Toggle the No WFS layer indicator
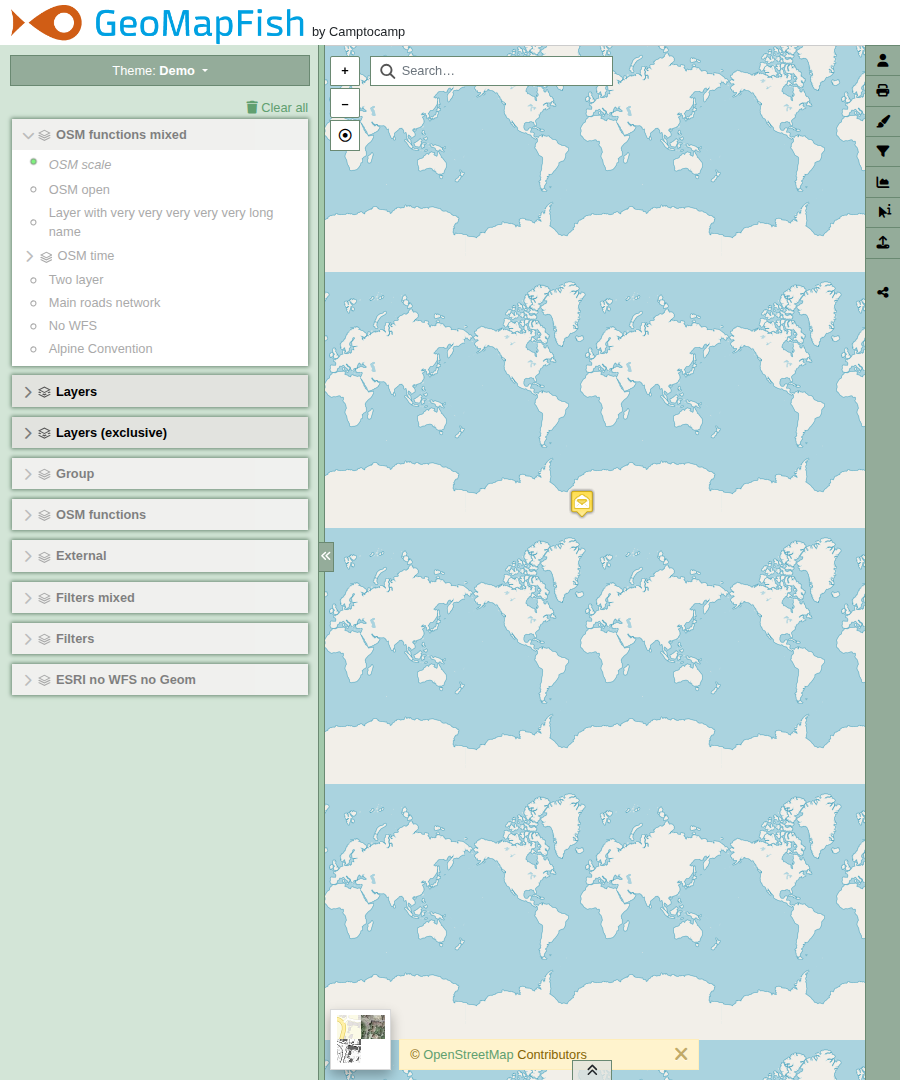Screen dimensions: 900x1080 (33, 326)
